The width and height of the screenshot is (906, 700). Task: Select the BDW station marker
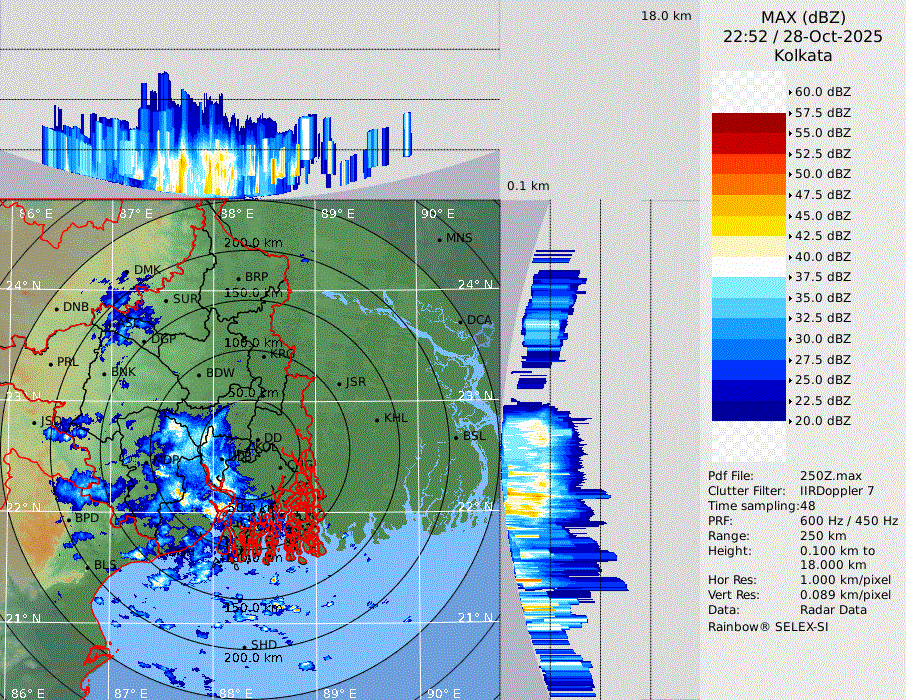click(199, 374)
